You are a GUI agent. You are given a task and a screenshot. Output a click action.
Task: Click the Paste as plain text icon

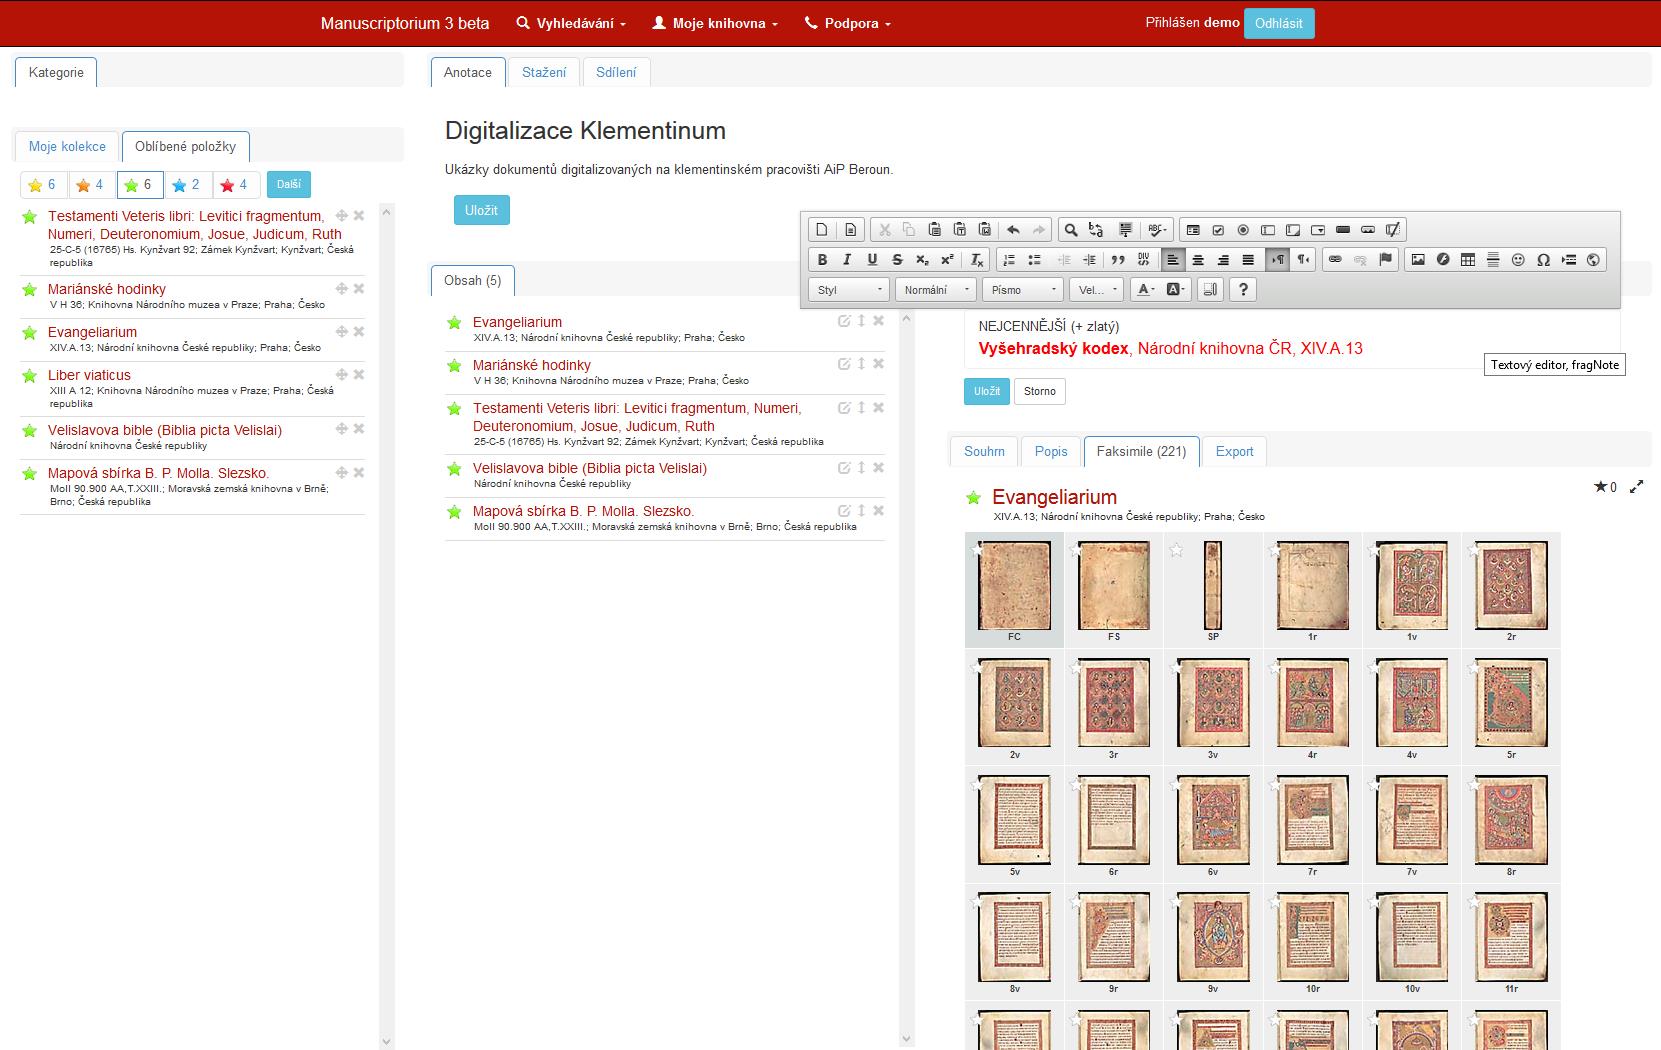click(x=959, y=230)
